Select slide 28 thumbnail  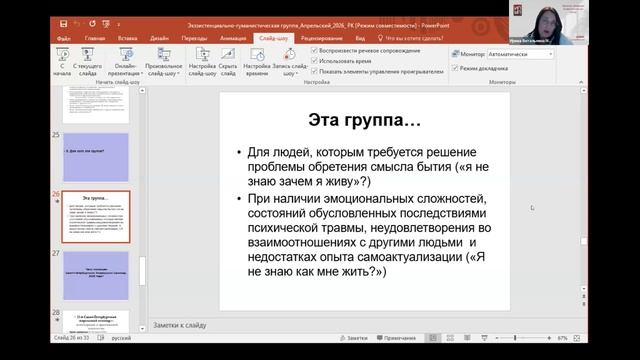click(96, 322)
